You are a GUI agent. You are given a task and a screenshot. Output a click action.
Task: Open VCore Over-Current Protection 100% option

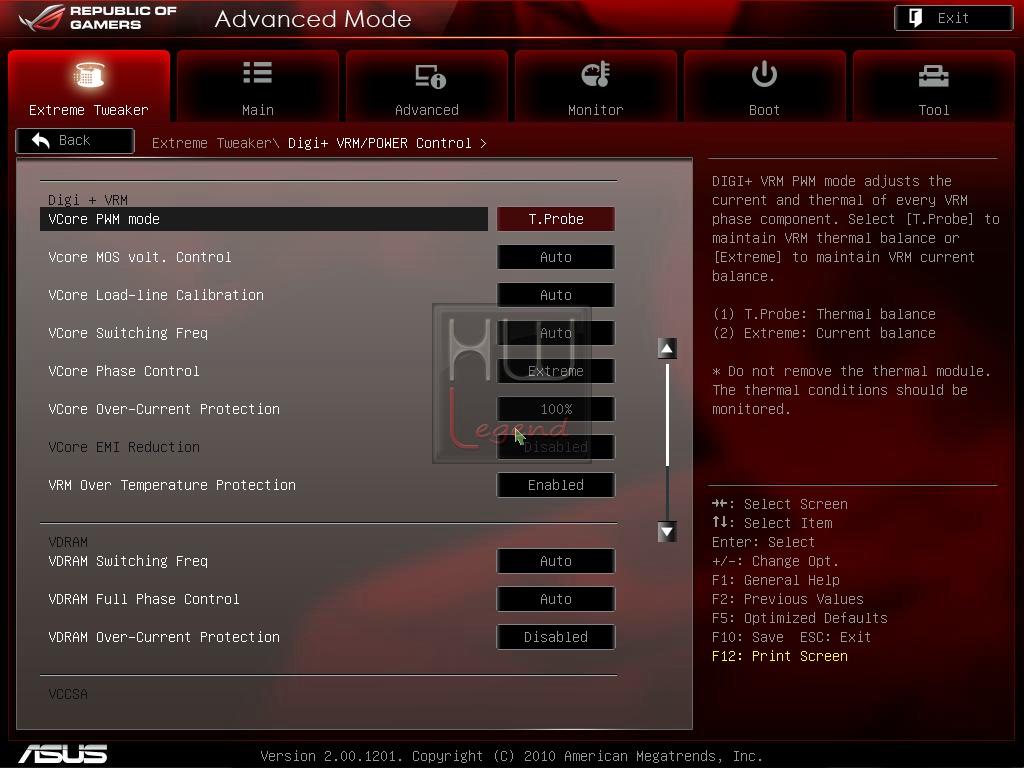(556, 409)
